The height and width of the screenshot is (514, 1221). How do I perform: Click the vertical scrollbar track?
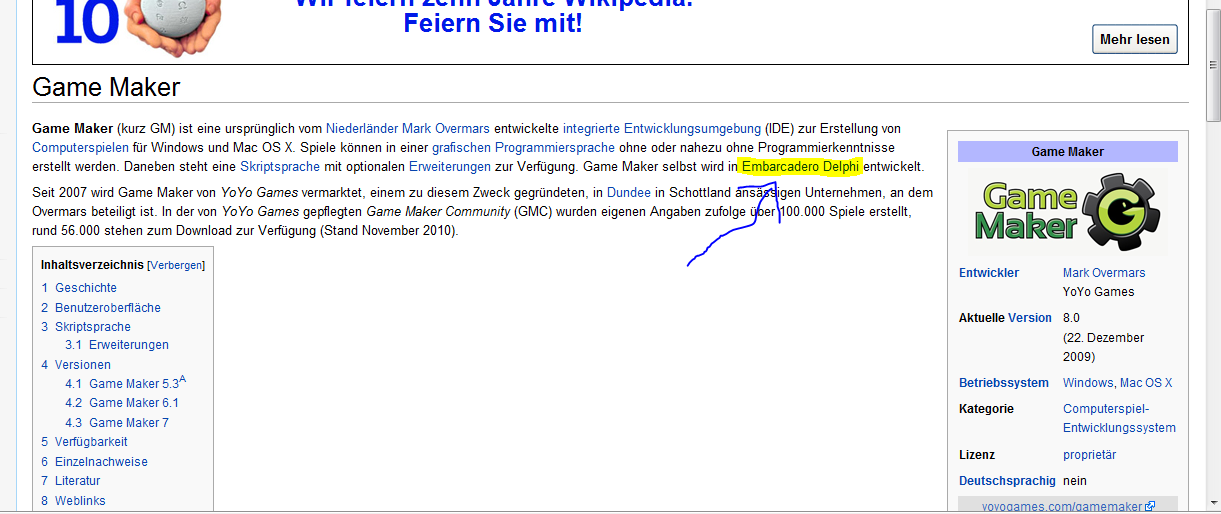coord(1211,300)
